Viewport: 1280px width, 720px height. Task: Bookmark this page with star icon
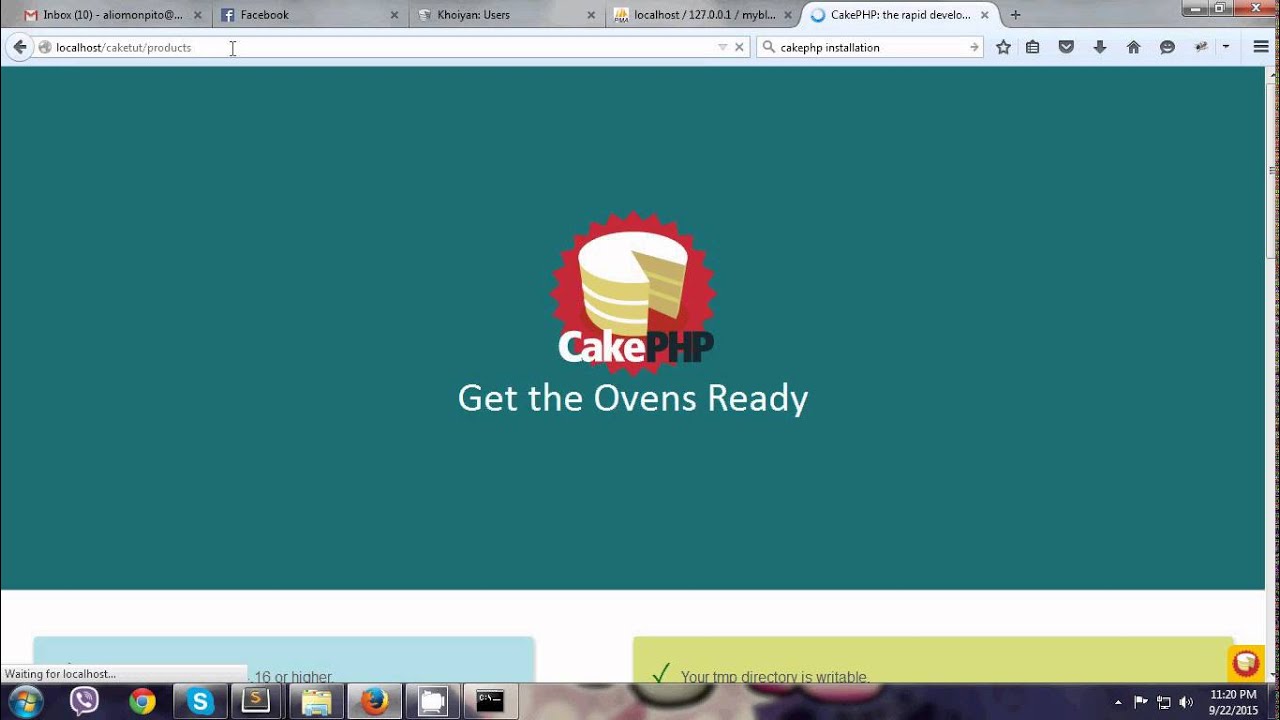[1003, 47]
